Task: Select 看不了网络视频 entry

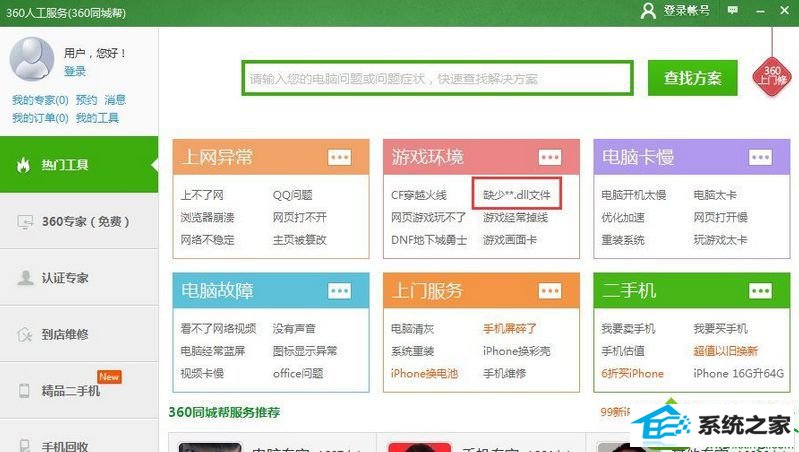Action: 218,329
